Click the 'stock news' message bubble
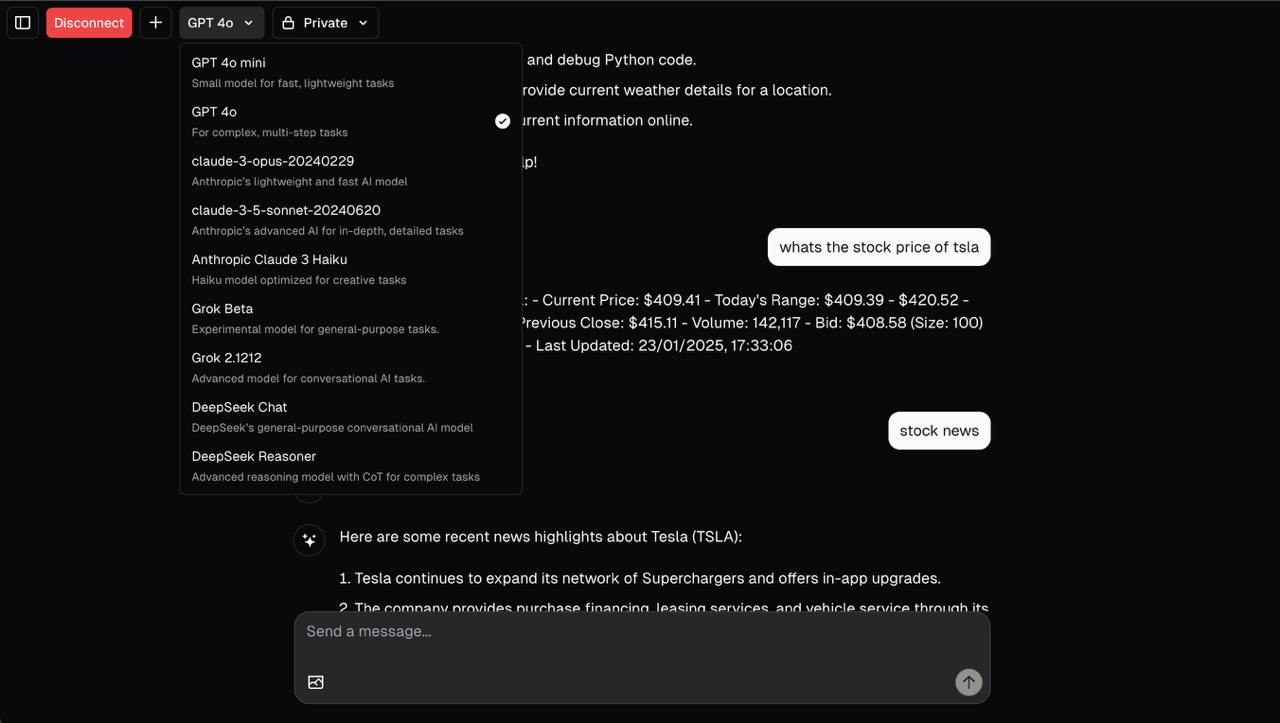Viewport: 1280px width, 723px height. click(939, 431)
